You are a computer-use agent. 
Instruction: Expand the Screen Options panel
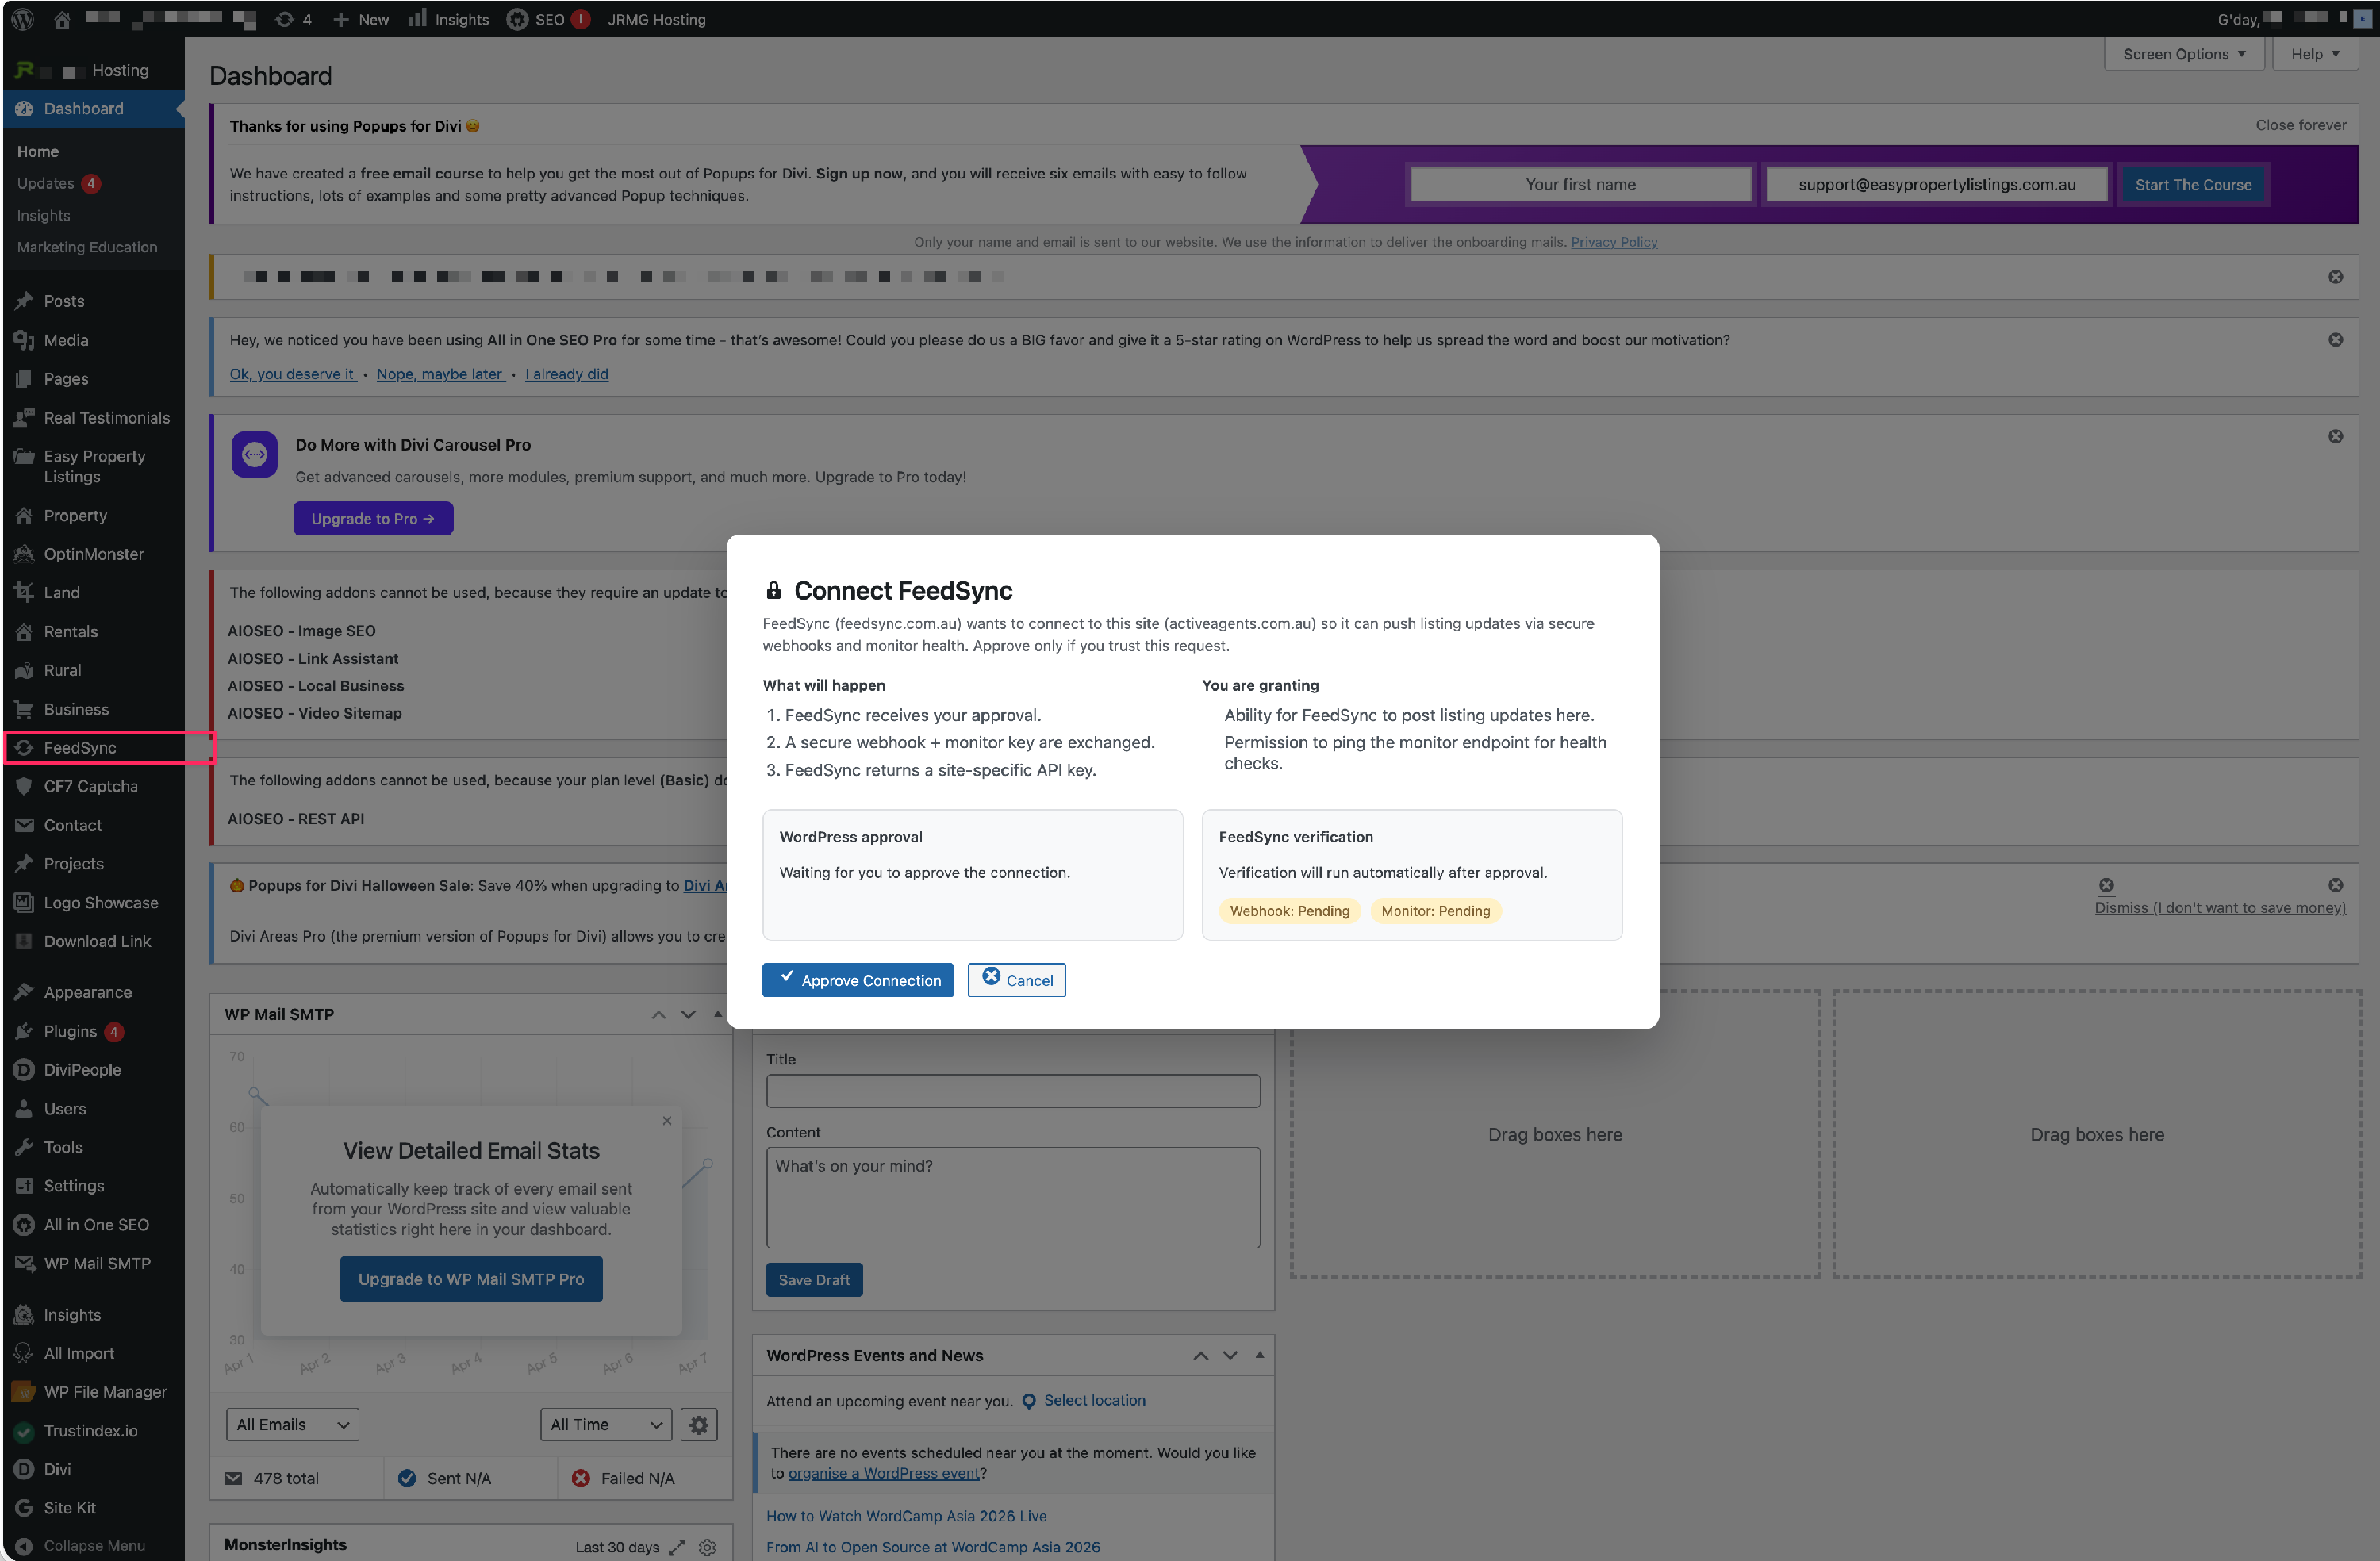(x=2183, y=54)
